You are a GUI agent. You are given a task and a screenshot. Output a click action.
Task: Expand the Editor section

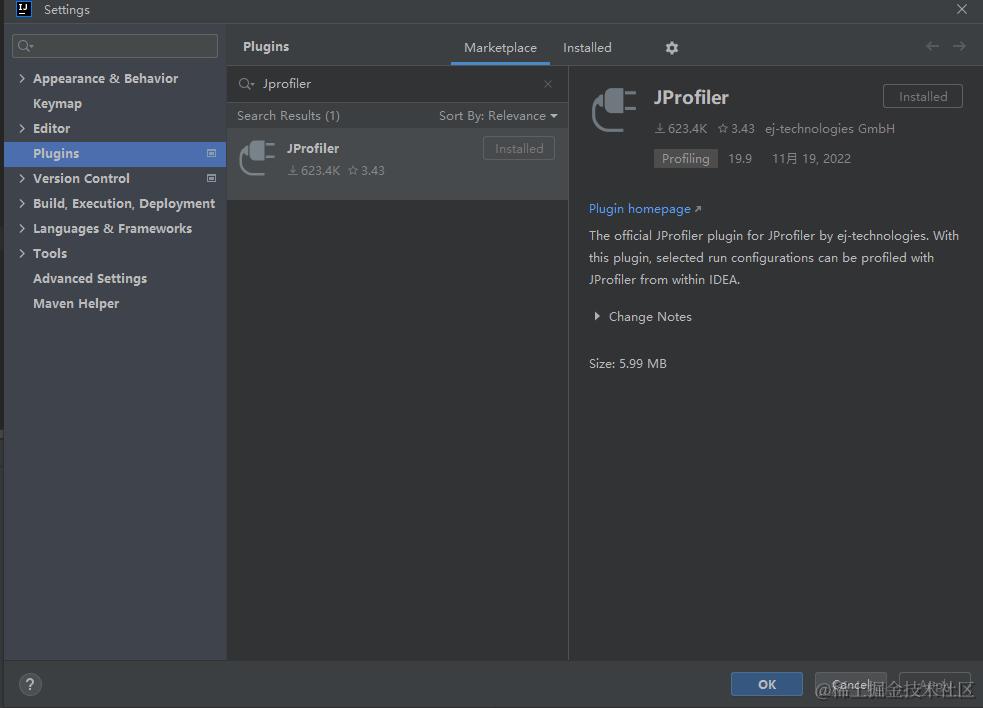click(x=22, y=129)
